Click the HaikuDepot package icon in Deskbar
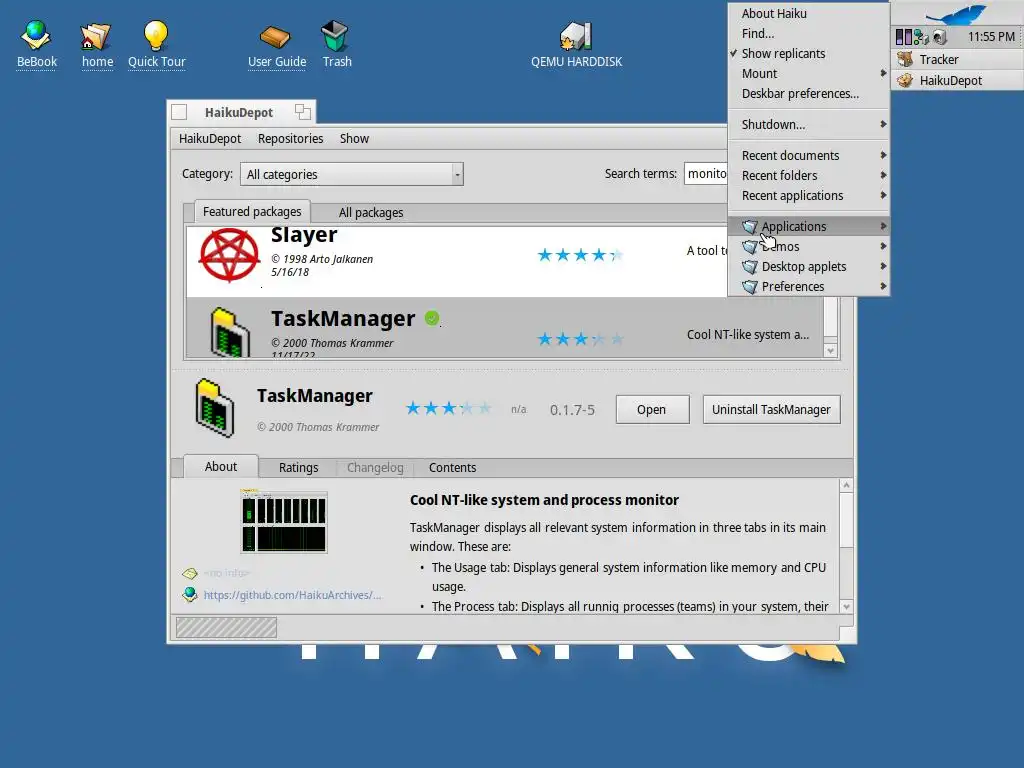This screenshot has width=1024, height=768. point(905,80)
